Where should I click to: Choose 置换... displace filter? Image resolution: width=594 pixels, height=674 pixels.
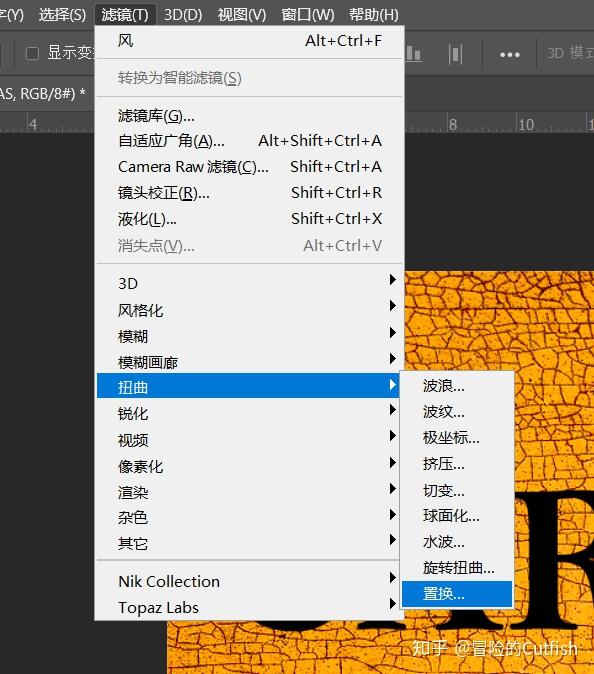click(x=457, y=594)
